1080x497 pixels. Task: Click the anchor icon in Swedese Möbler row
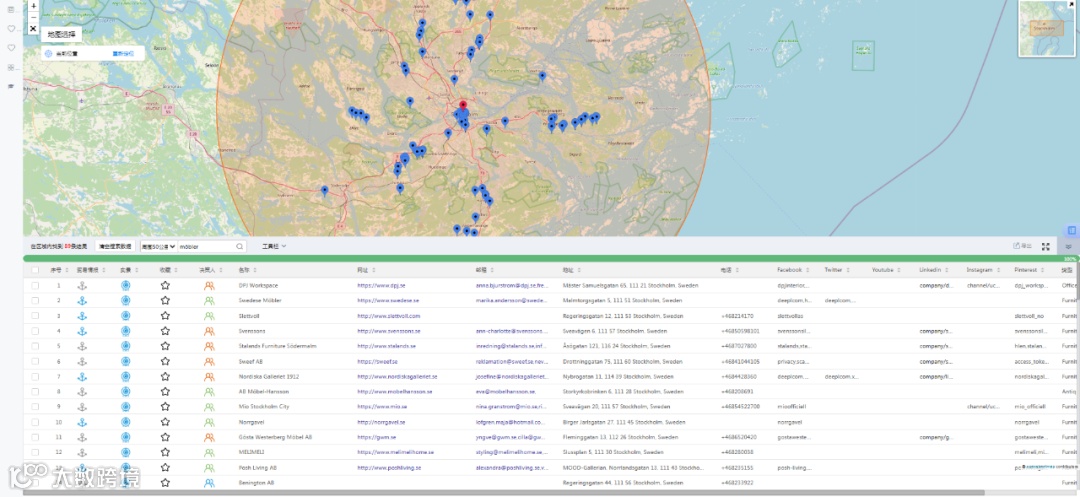(83, 300)
